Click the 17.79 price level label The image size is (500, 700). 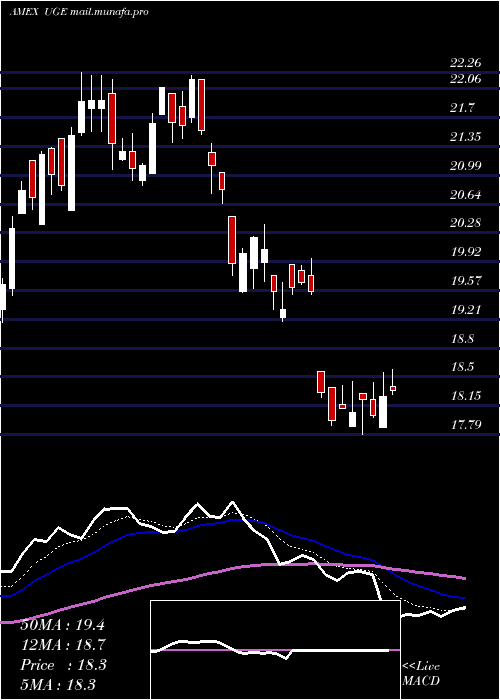coord(466,424)
